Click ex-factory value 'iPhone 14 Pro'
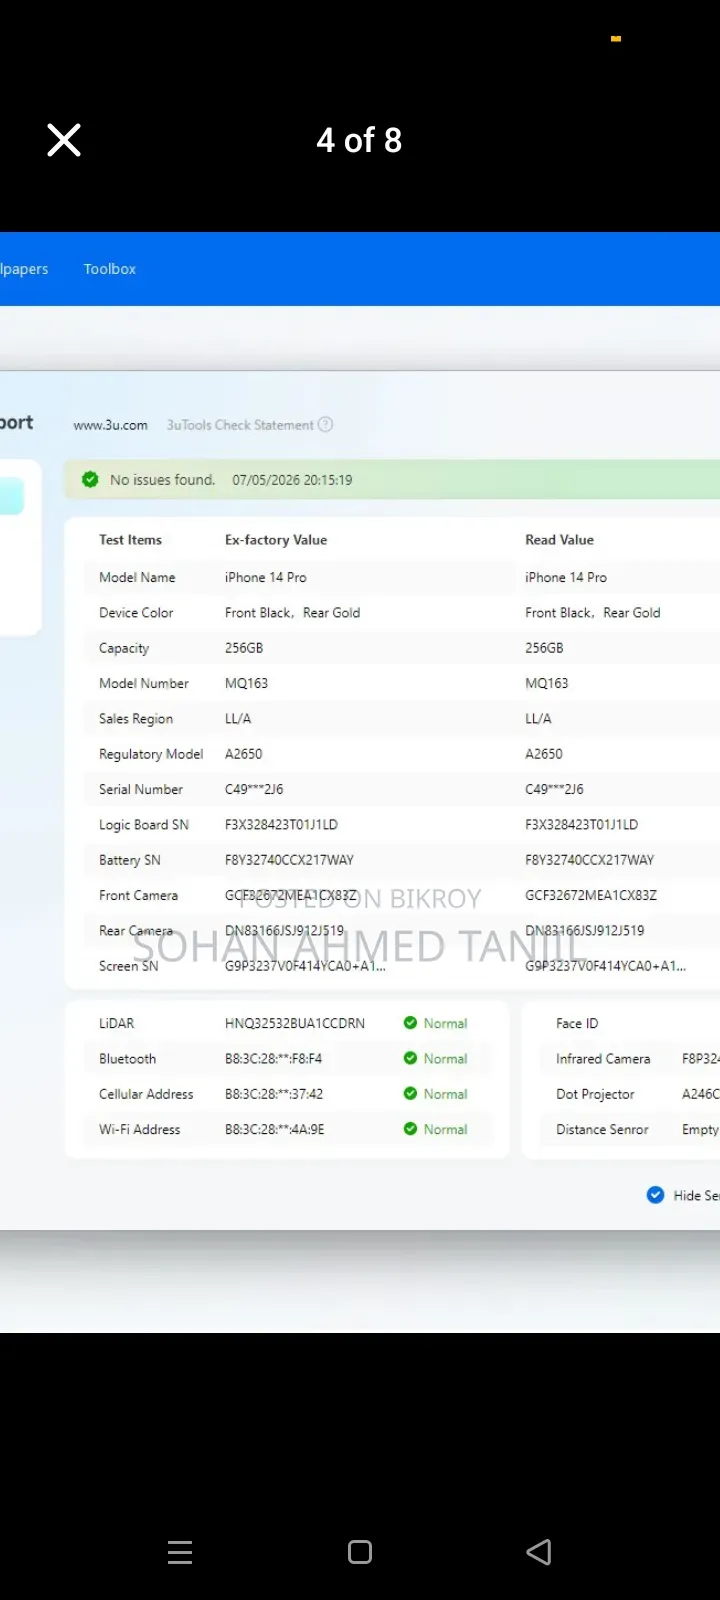This screenshot has height=1600, width=720. 266,577
